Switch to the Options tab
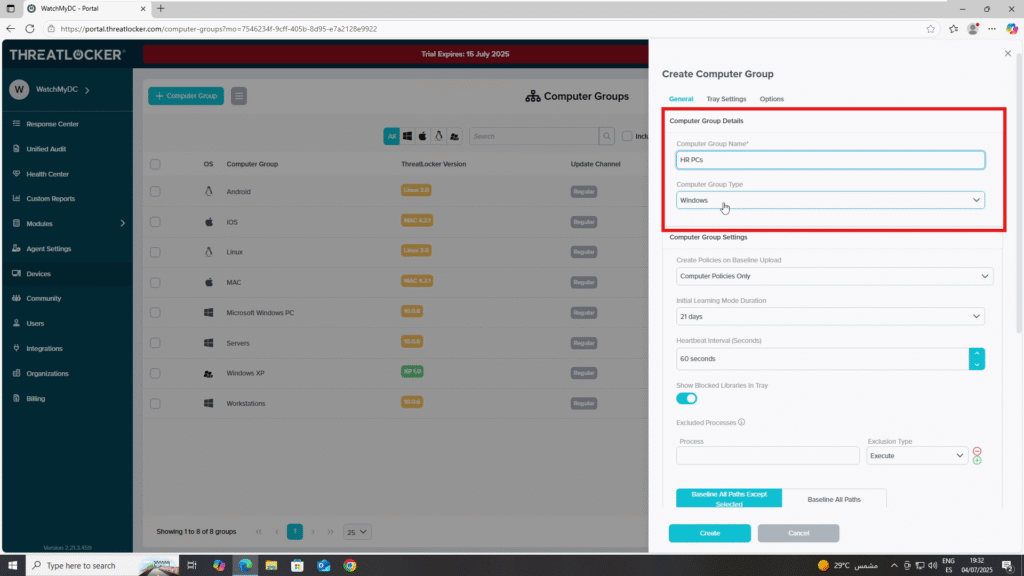Viewport: 1024px width, 576px height. tap(771, 99)
